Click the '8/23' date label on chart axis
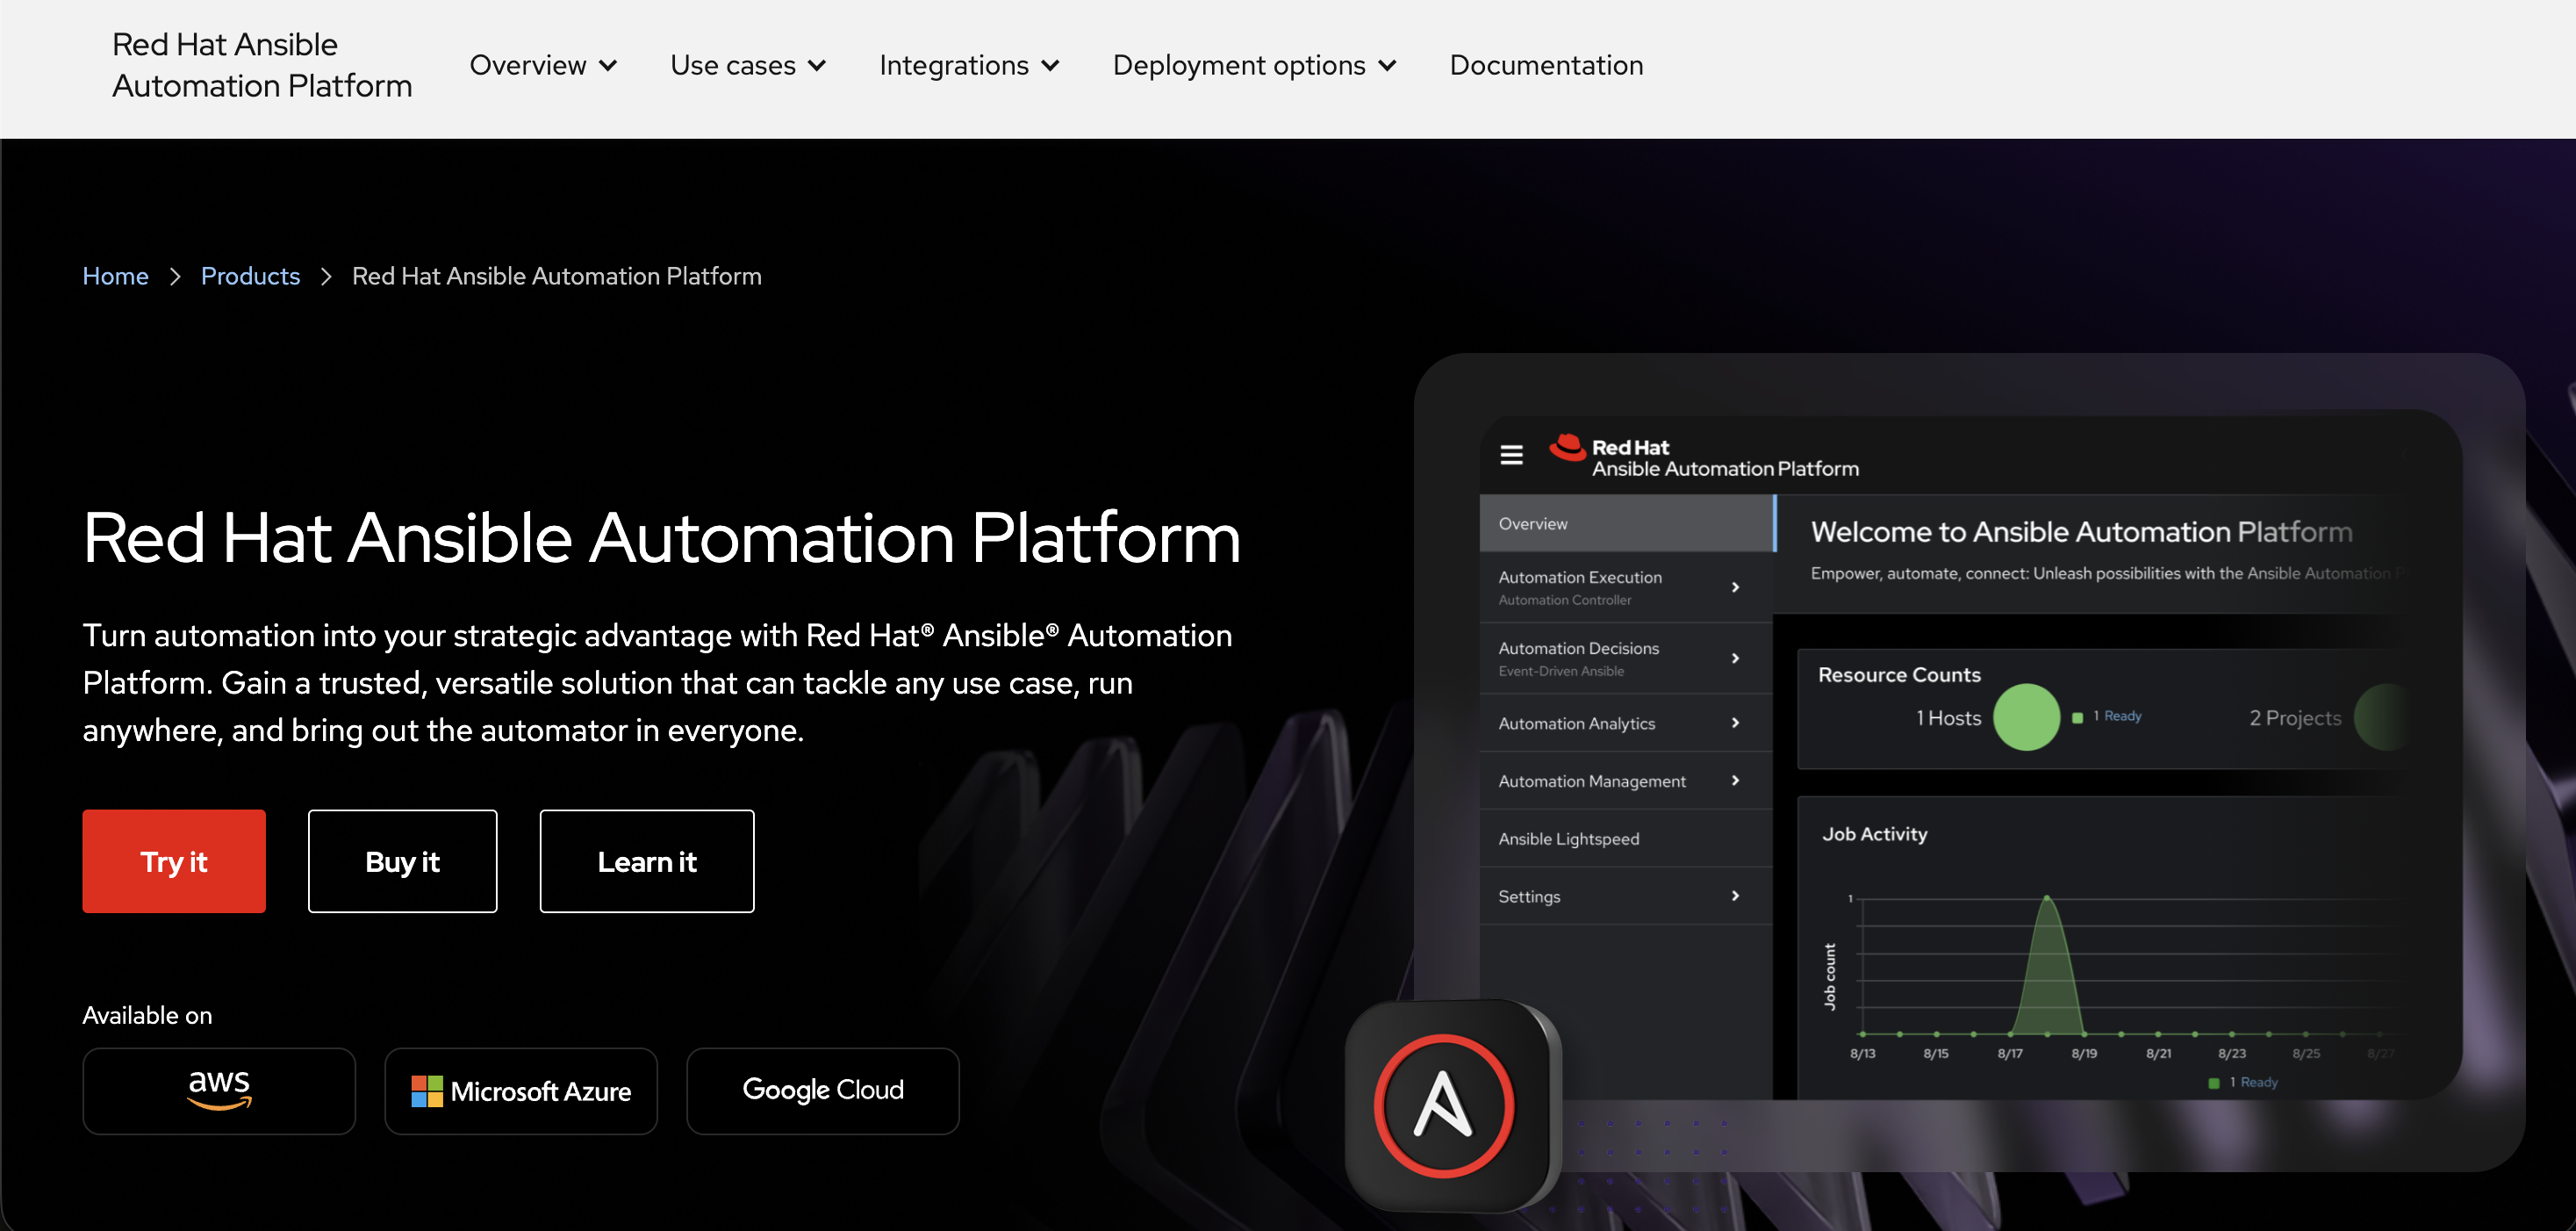The height and width of the screenshot is (1231, 2576). pyautogui.click(x=2232, y=1054)
